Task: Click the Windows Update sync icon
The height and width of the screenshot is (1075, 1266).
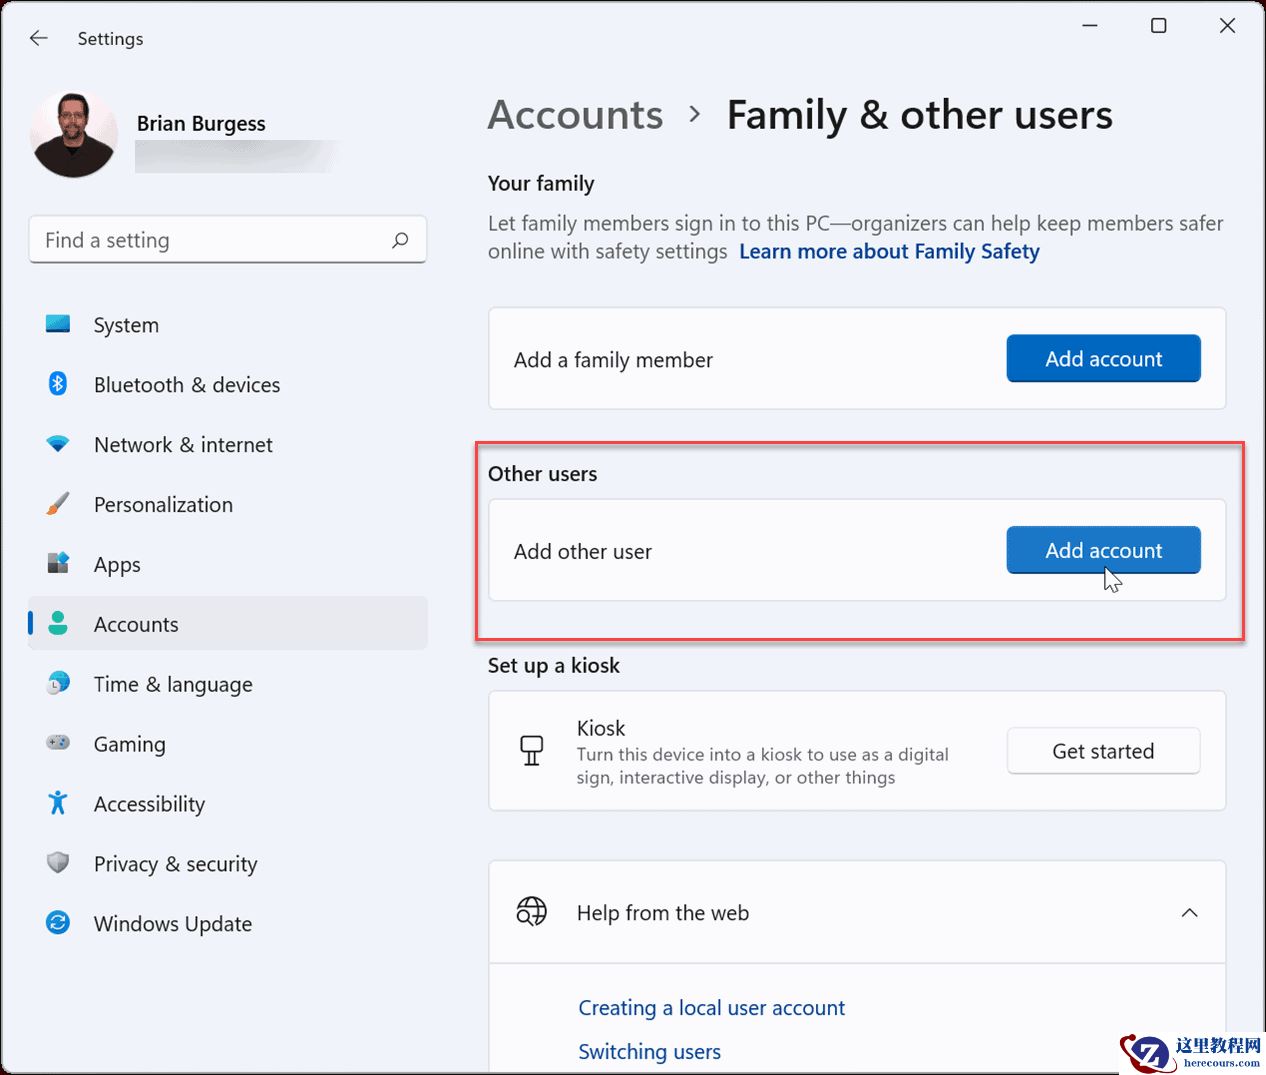Action: point(58,923)
